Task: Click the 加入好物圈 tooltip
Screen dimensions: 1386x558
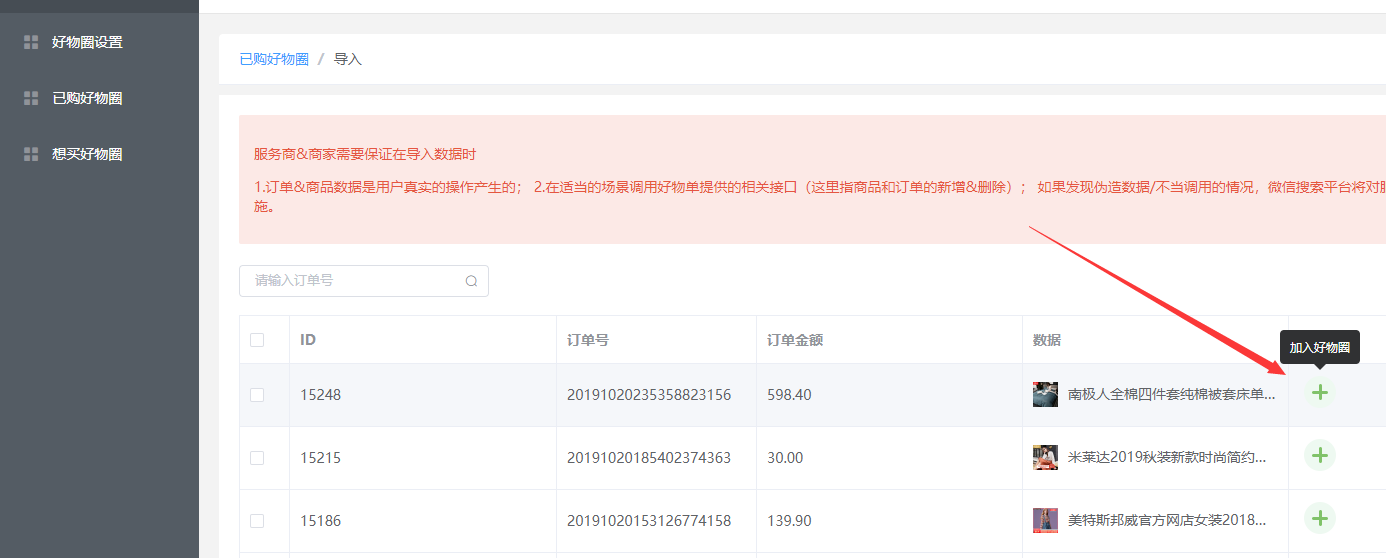Action: coord(1320,347)
